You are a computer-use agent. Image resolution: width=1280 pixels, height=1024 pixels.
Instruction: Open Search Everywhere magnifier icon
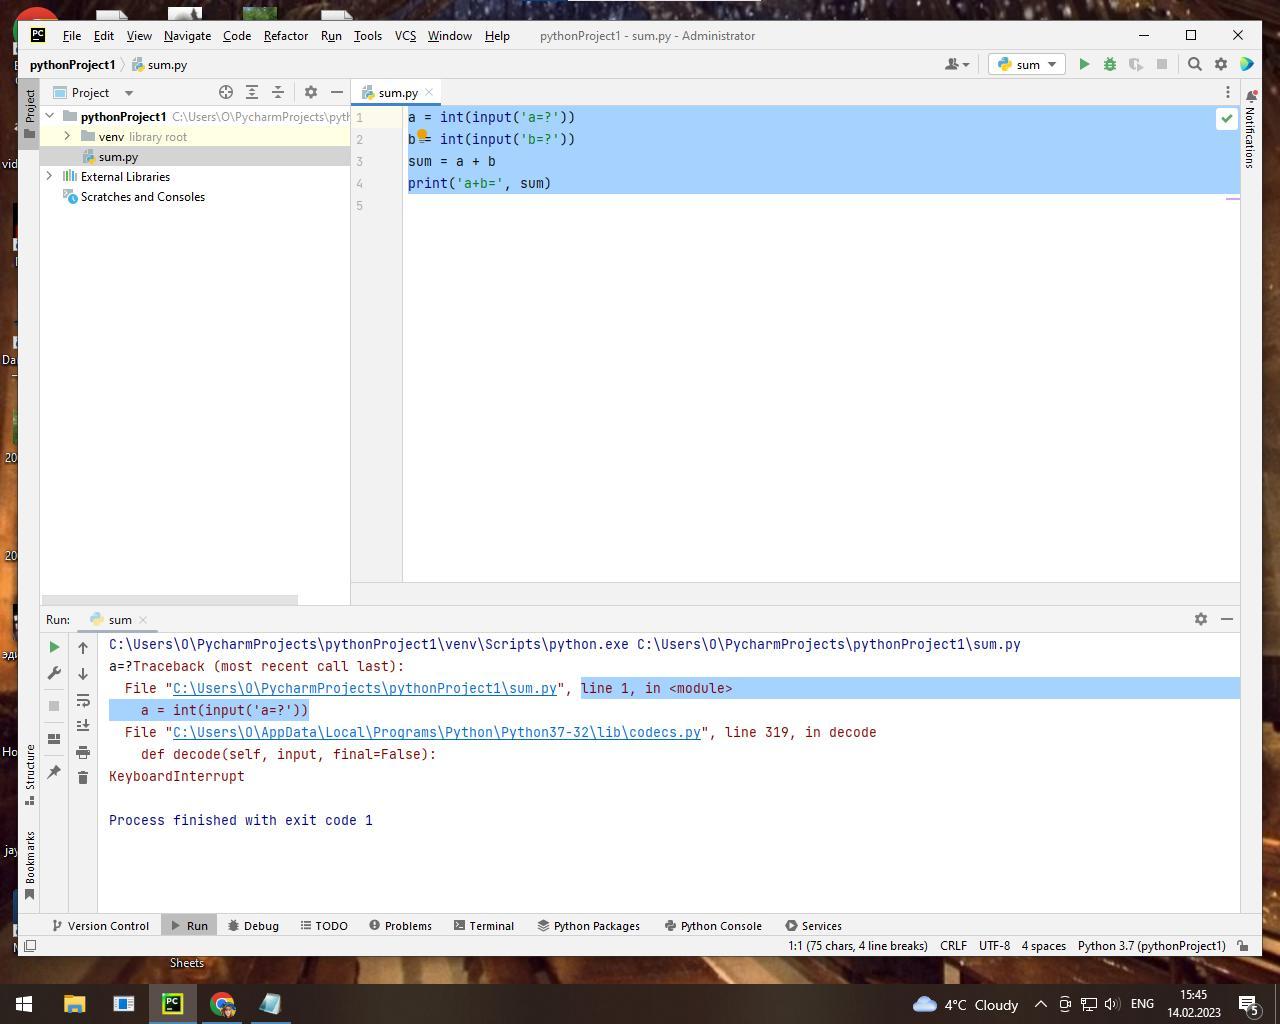click(x=1195, y=64)
